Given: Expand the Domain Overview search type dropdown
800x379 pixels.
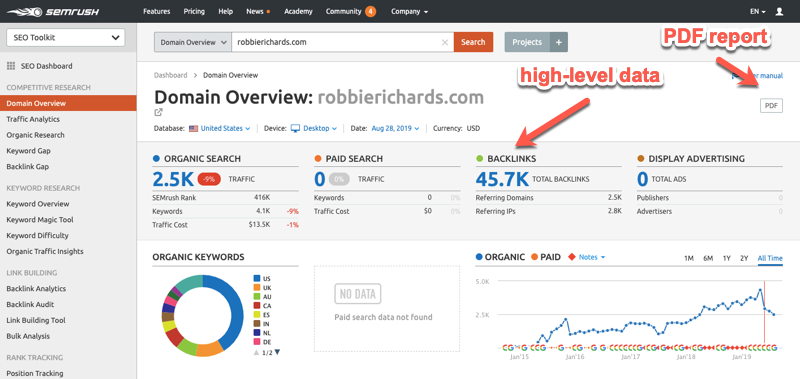Looking at the screenshot, I should tap(193, 42).
